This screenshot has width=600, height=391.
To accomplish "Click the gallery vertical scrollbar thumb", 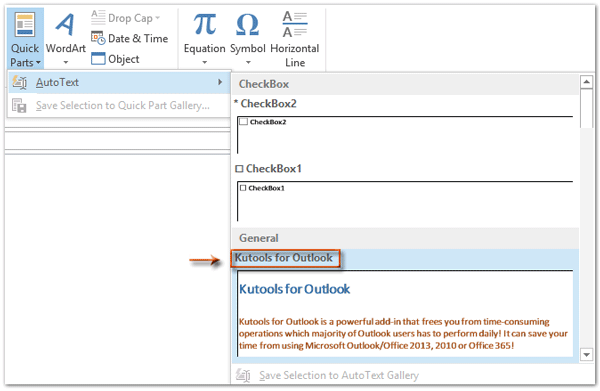I will point(586,108).
